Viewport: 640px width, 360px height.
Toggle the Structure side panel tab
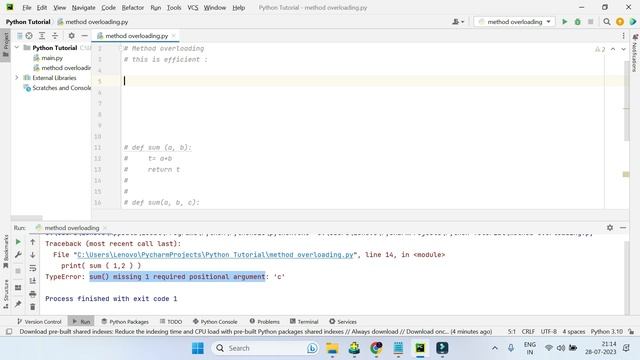(5, 294)
